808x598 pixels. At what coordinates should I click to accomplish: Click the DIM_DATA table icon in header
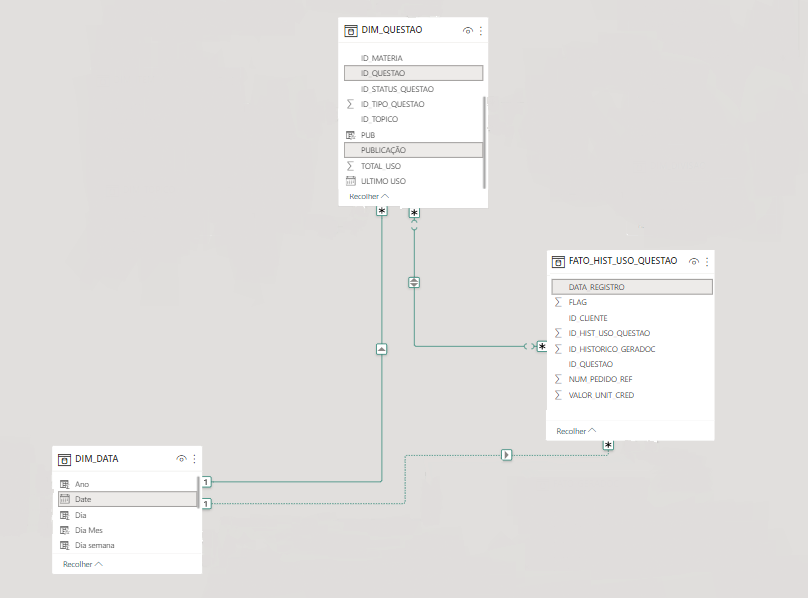click(x=64, y=460)
